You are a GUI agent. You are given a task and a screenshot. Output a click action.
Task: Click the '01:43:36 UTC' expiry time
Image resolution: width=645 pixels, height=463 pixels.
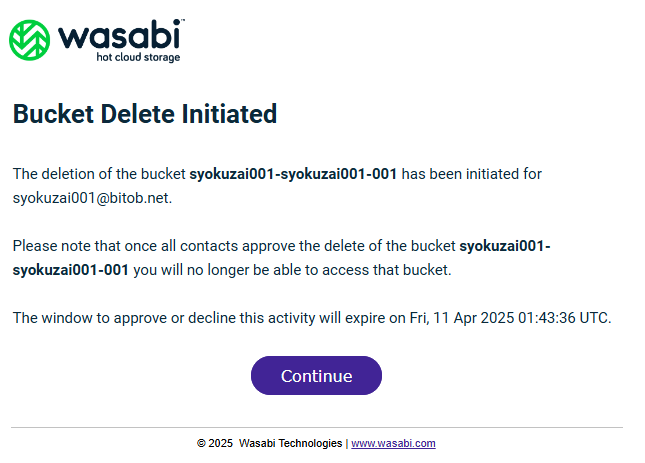tap(563, 318)
